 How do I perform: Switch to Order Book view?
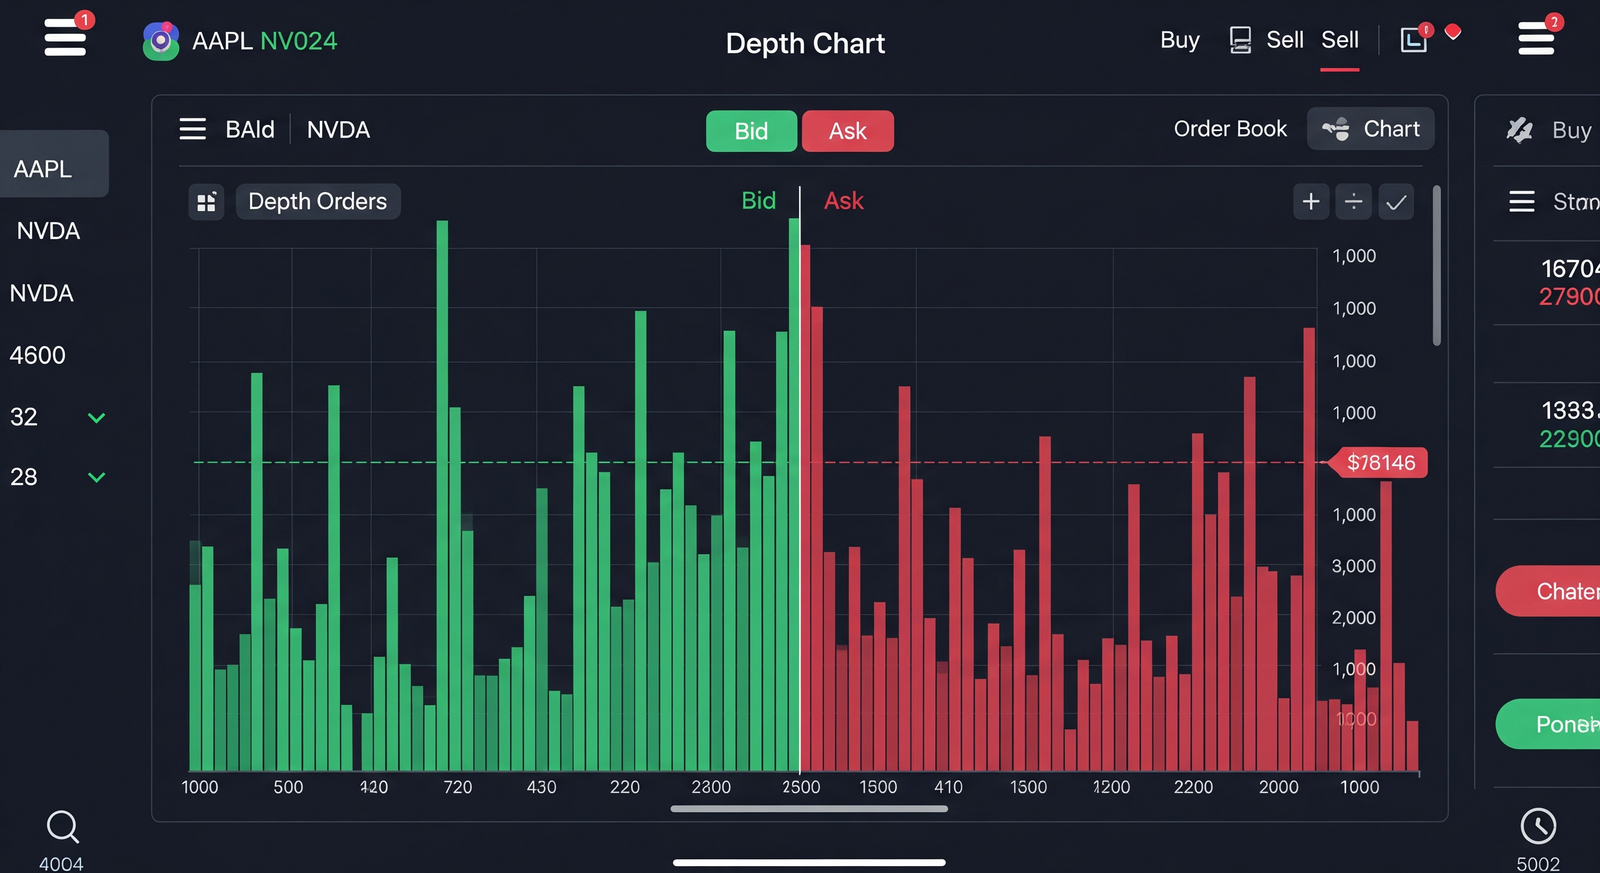[1230, 129]
